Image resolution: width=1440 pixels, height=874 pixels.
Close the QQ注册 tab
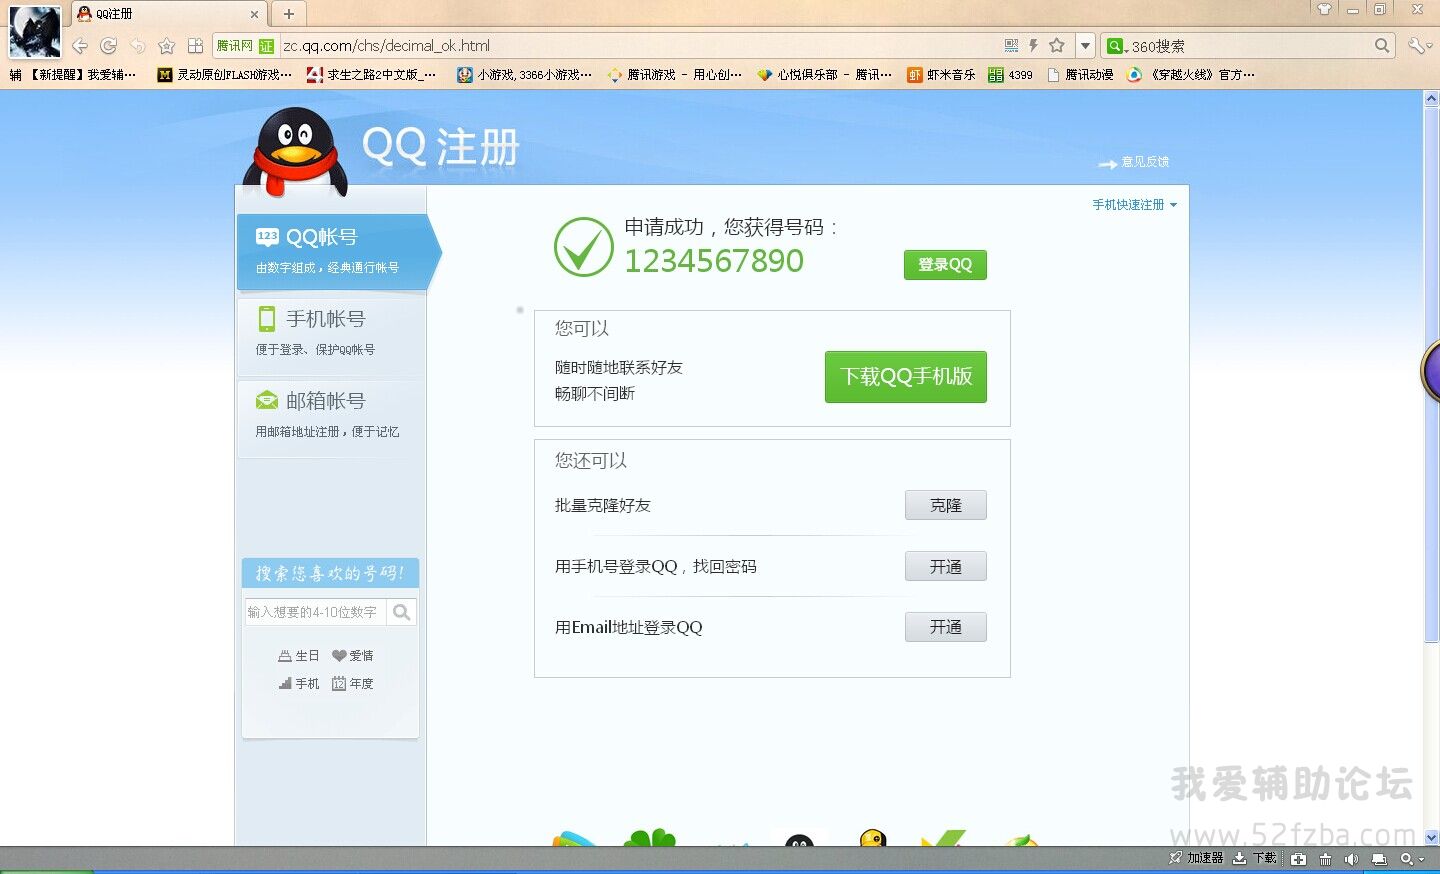[254, 14]
